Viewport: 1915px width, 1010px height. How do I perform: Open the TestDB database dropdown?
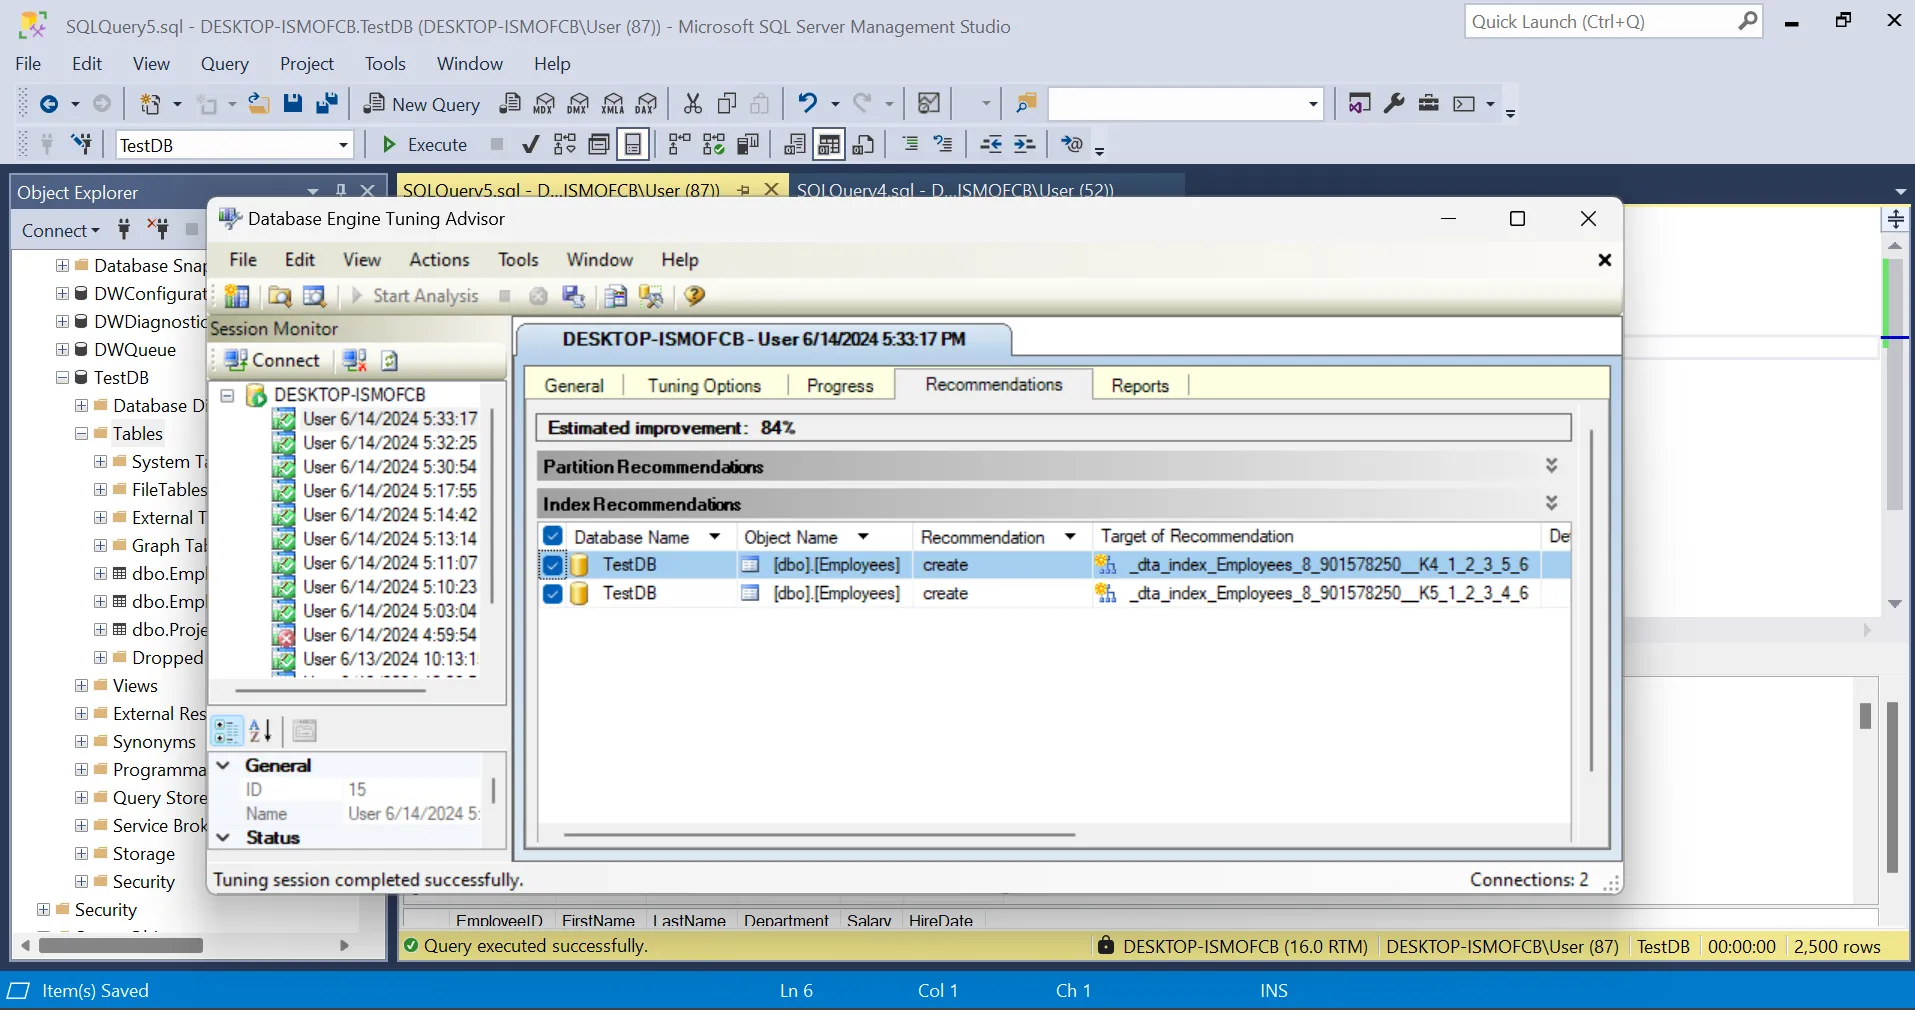(343, 145)
